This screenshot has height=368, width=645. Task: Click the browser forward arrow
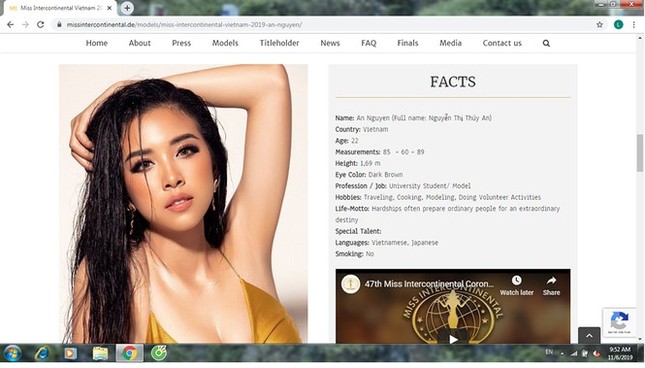[x=26, y=25]
